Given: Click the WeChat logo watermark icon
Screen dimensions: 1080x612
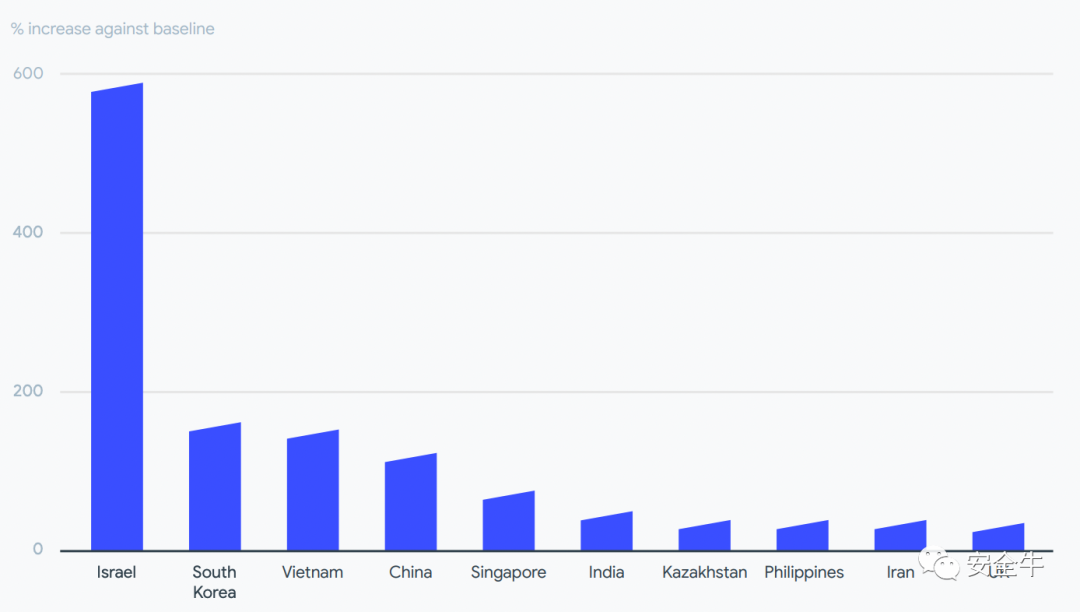Looking at the screenshot, I should point(939,564).
